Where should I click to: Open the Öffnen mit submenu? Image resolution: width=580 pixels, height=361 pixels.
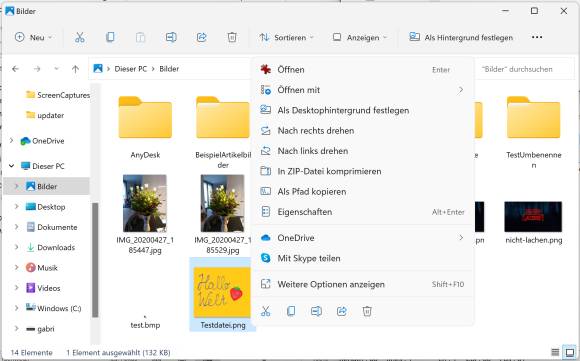[362, 90]
